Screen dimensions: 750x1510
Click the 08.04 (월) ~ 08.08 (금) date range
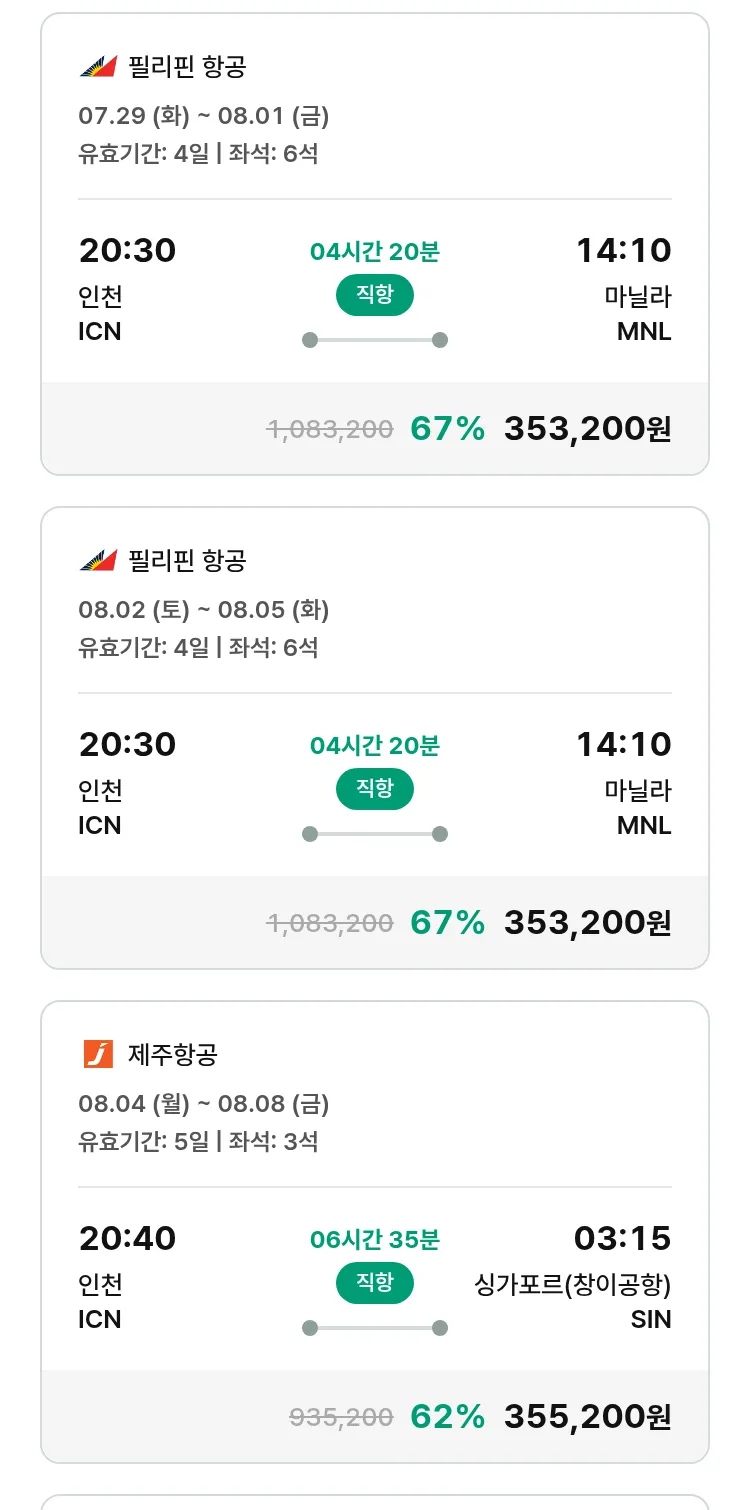(x=204, y=1104)
